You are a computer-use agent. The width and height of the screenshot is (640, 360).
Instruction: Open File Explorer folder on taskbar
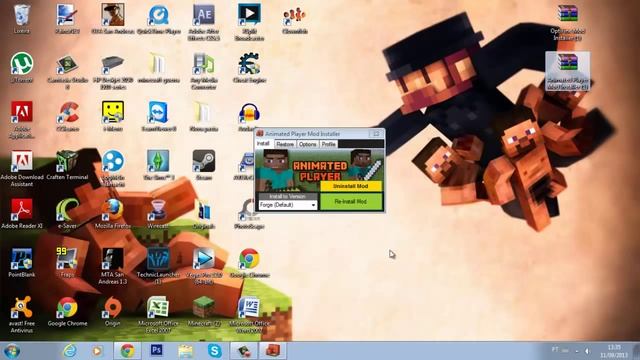coord(185,351)
